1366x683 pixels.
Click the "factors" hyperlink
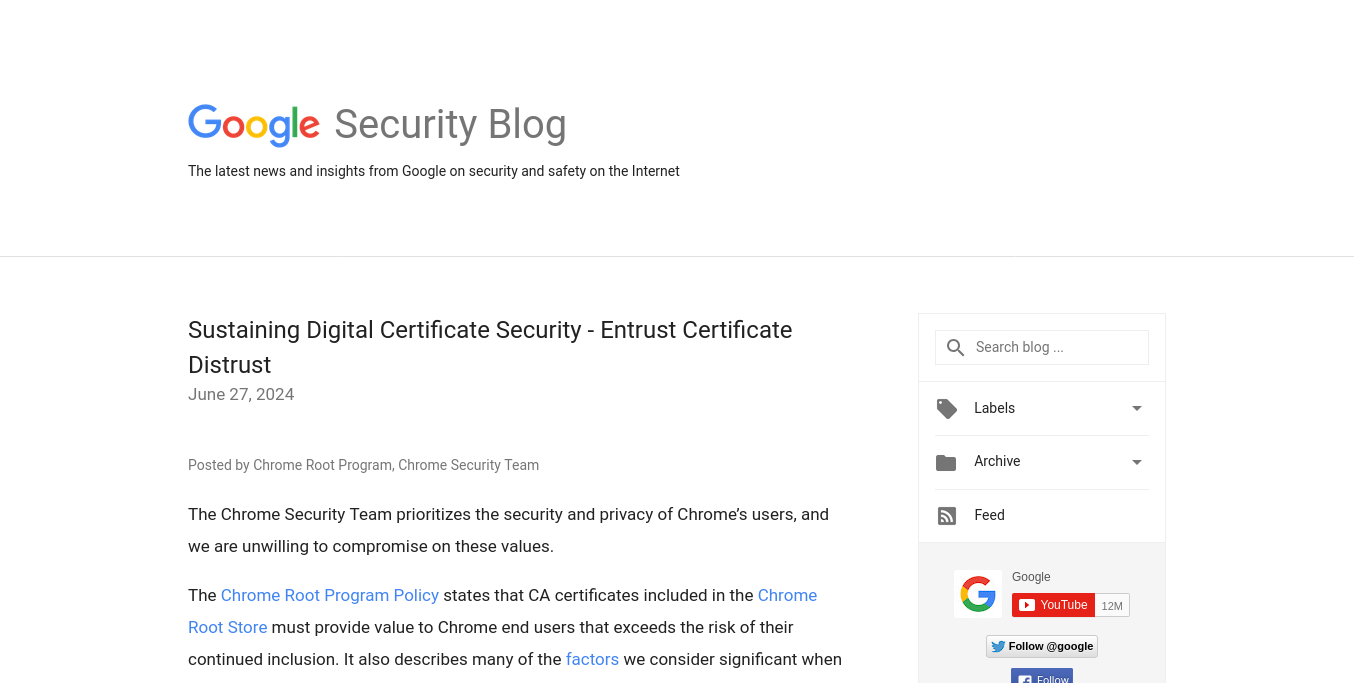[592, 659]
